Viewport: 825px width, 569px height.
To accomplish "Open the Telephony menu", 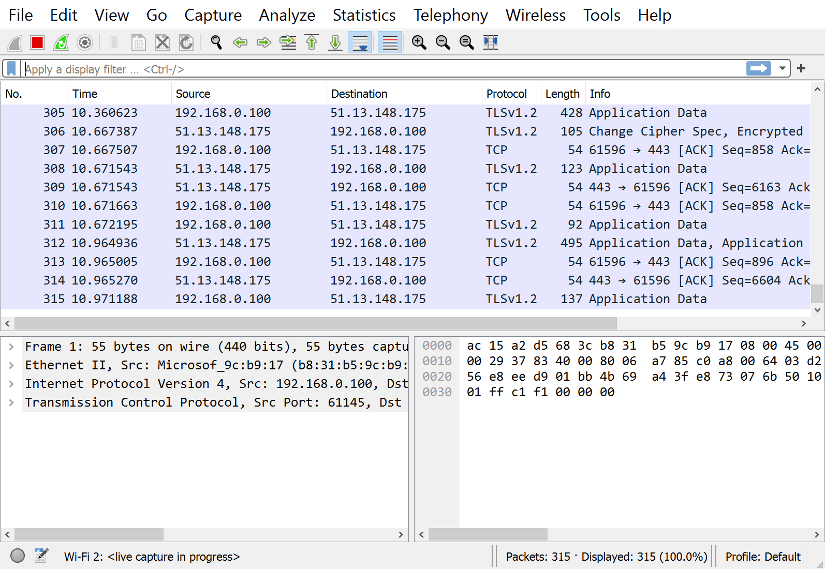I will (450, 15).
